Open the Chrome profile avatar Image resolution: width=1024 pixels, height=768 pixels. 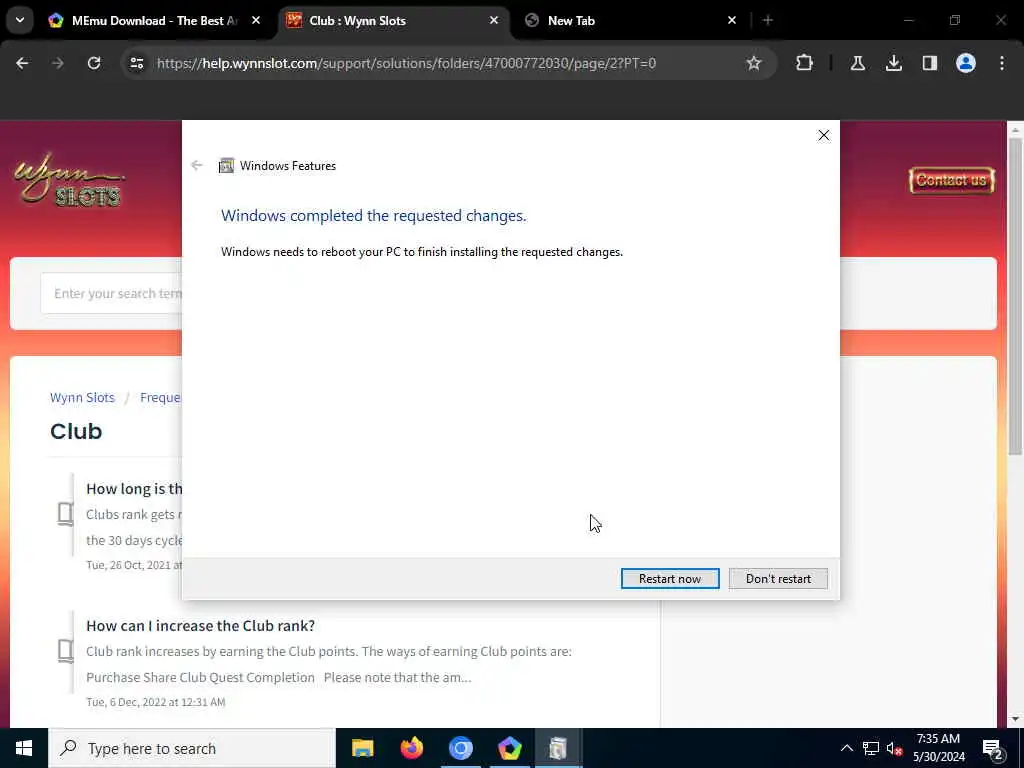coord(966,63)
